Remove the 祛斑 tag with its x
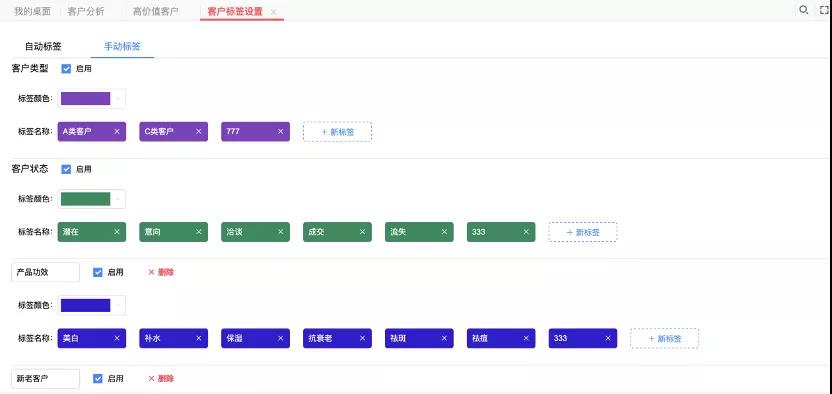This screenshot has height=394, width=832. [444, 338]
